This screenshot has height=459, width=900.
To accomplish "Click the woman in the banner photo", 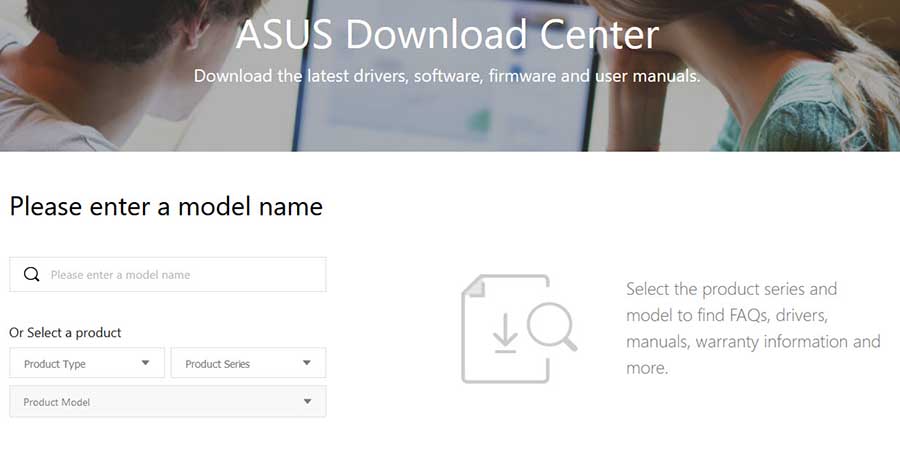I will [746, 75].
